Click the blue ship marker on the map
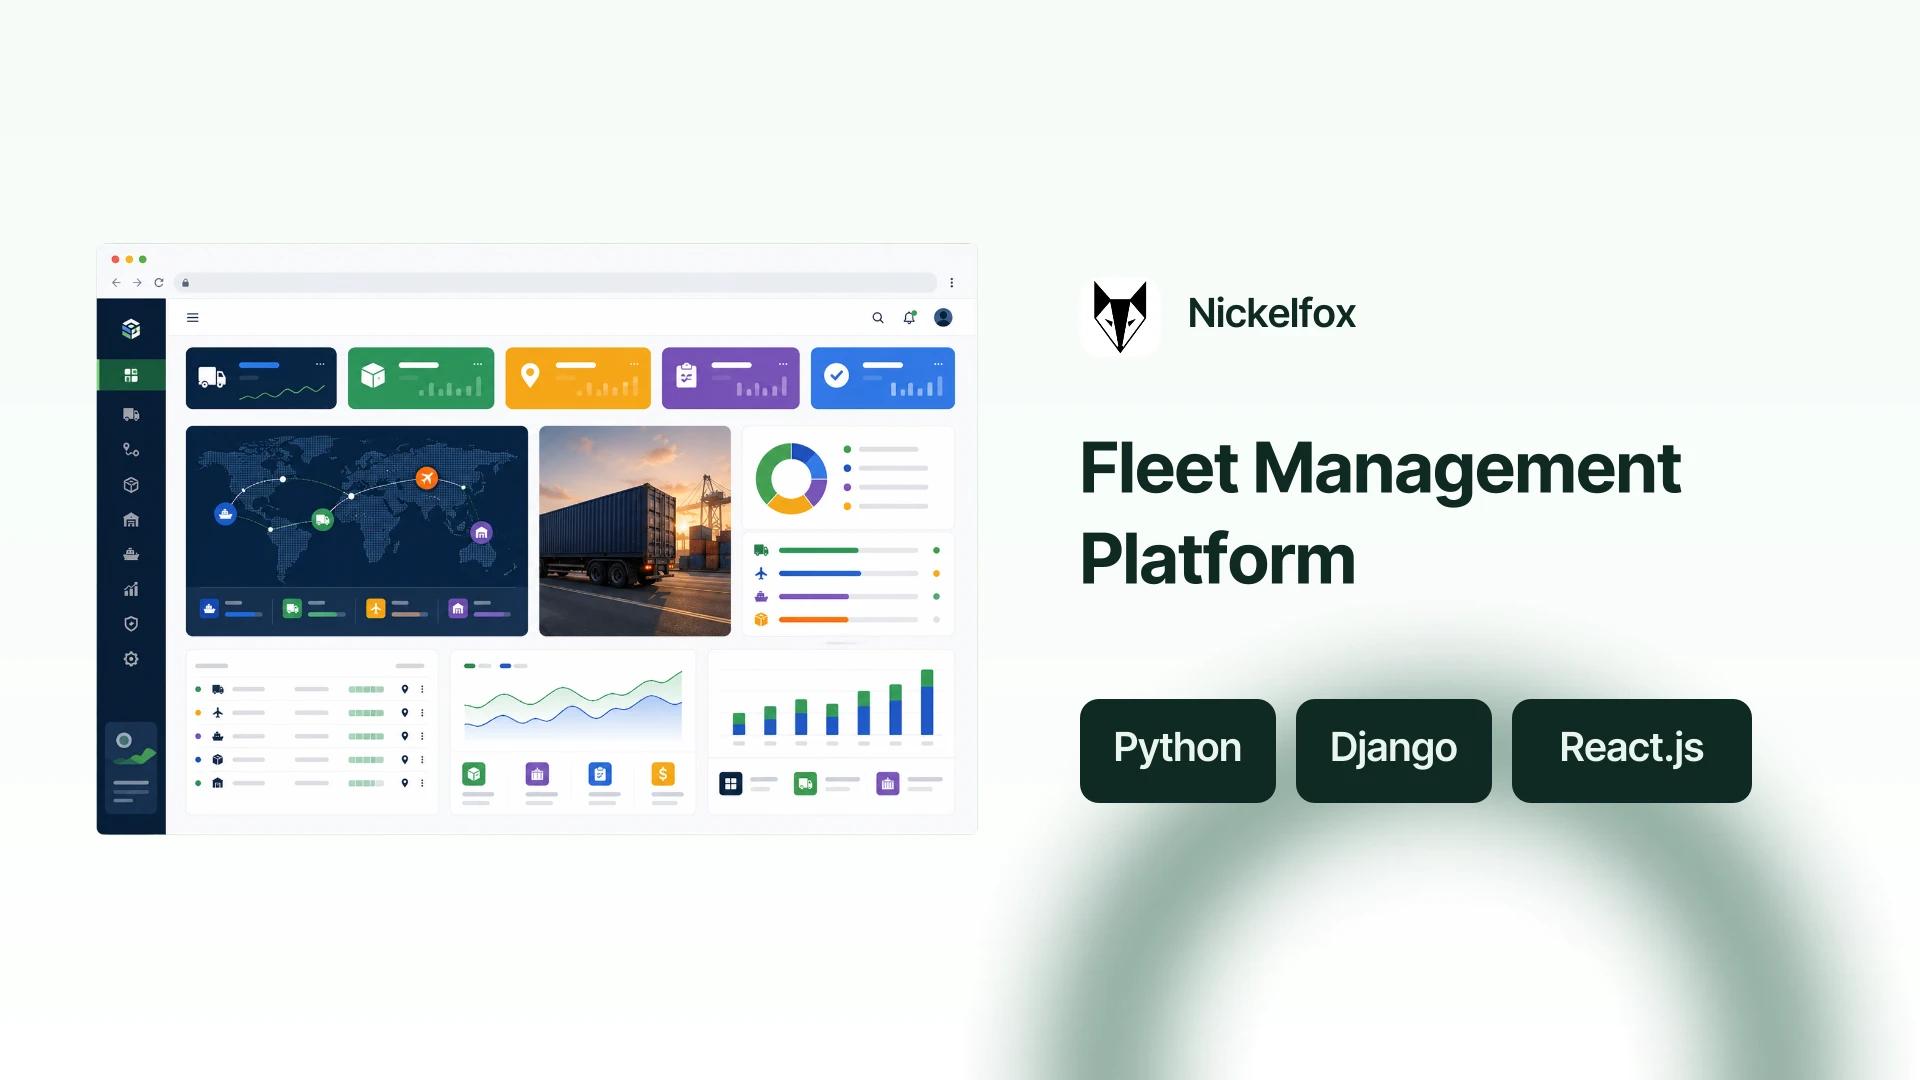Viewport: 1920px width, 1080px height. (225, 514)
